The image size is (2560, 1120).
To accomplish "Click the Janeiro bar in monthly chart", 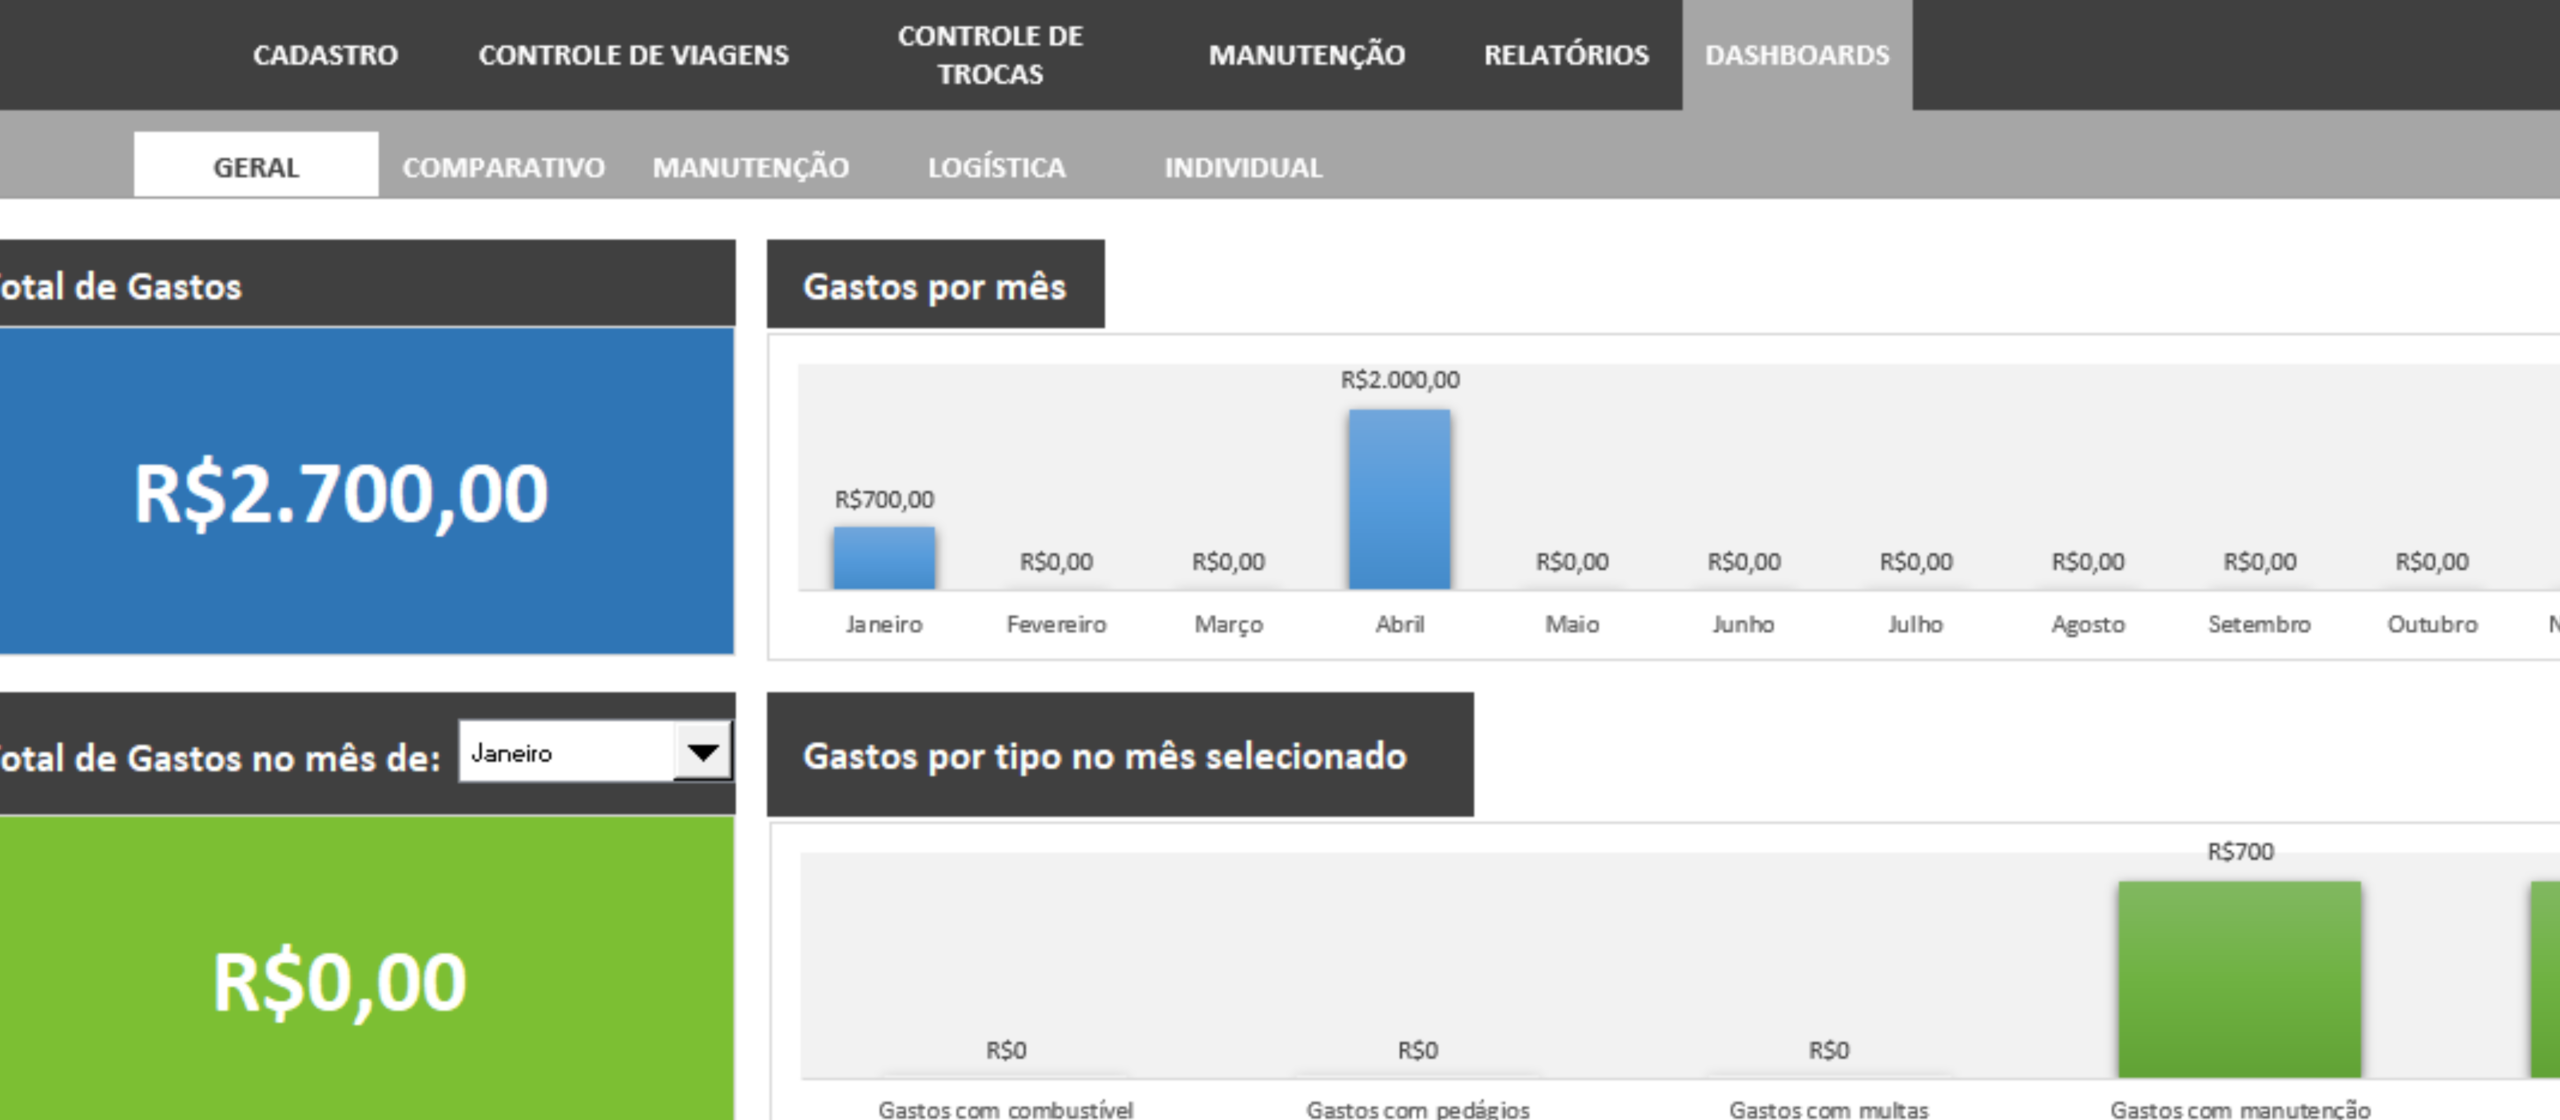I will pyautogui.click(x=884, y=558).
